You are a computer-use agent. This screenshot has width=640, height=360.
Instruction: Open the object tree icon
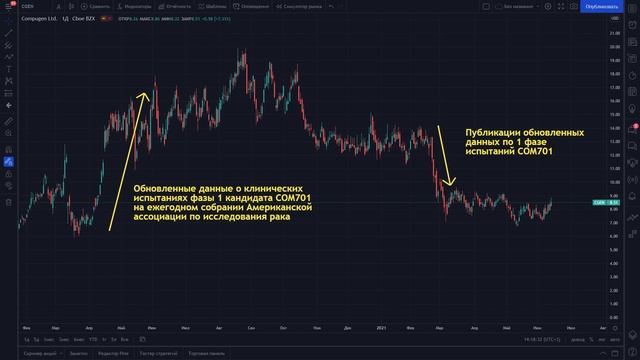(x=632, y=336)
